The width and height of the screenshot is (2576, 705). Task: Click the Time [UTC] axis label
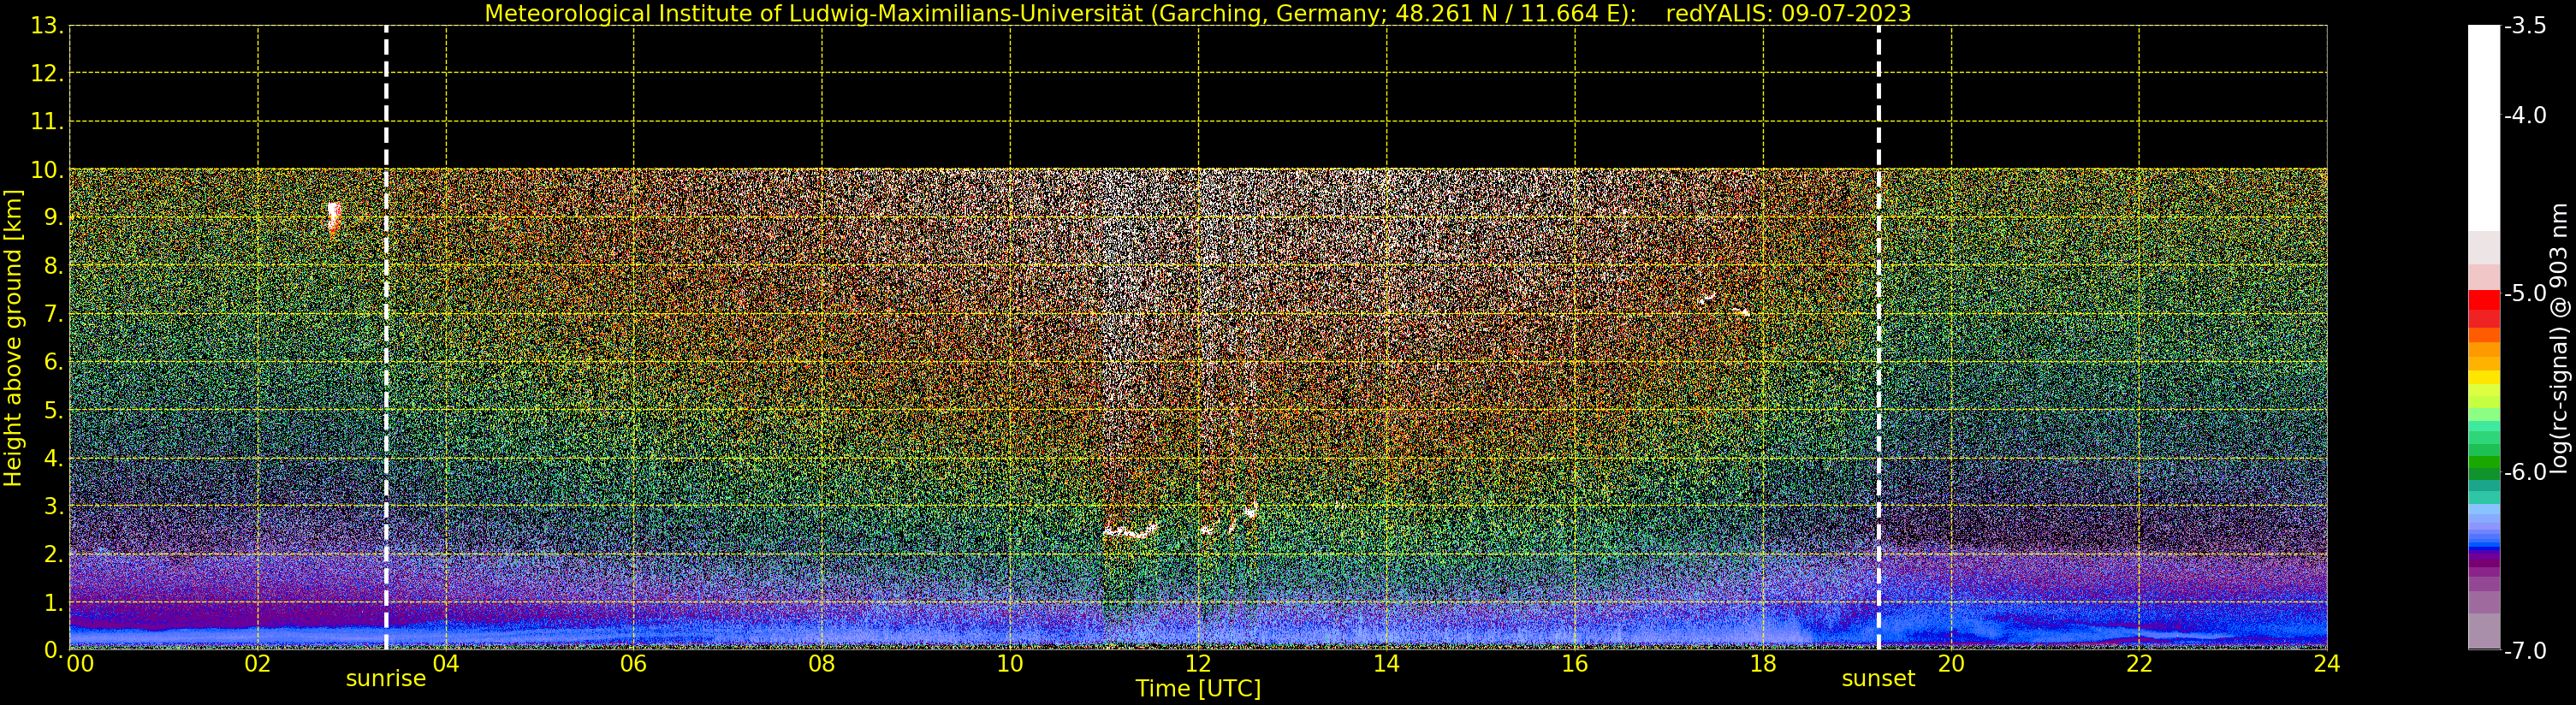(x=1198, y=689)
